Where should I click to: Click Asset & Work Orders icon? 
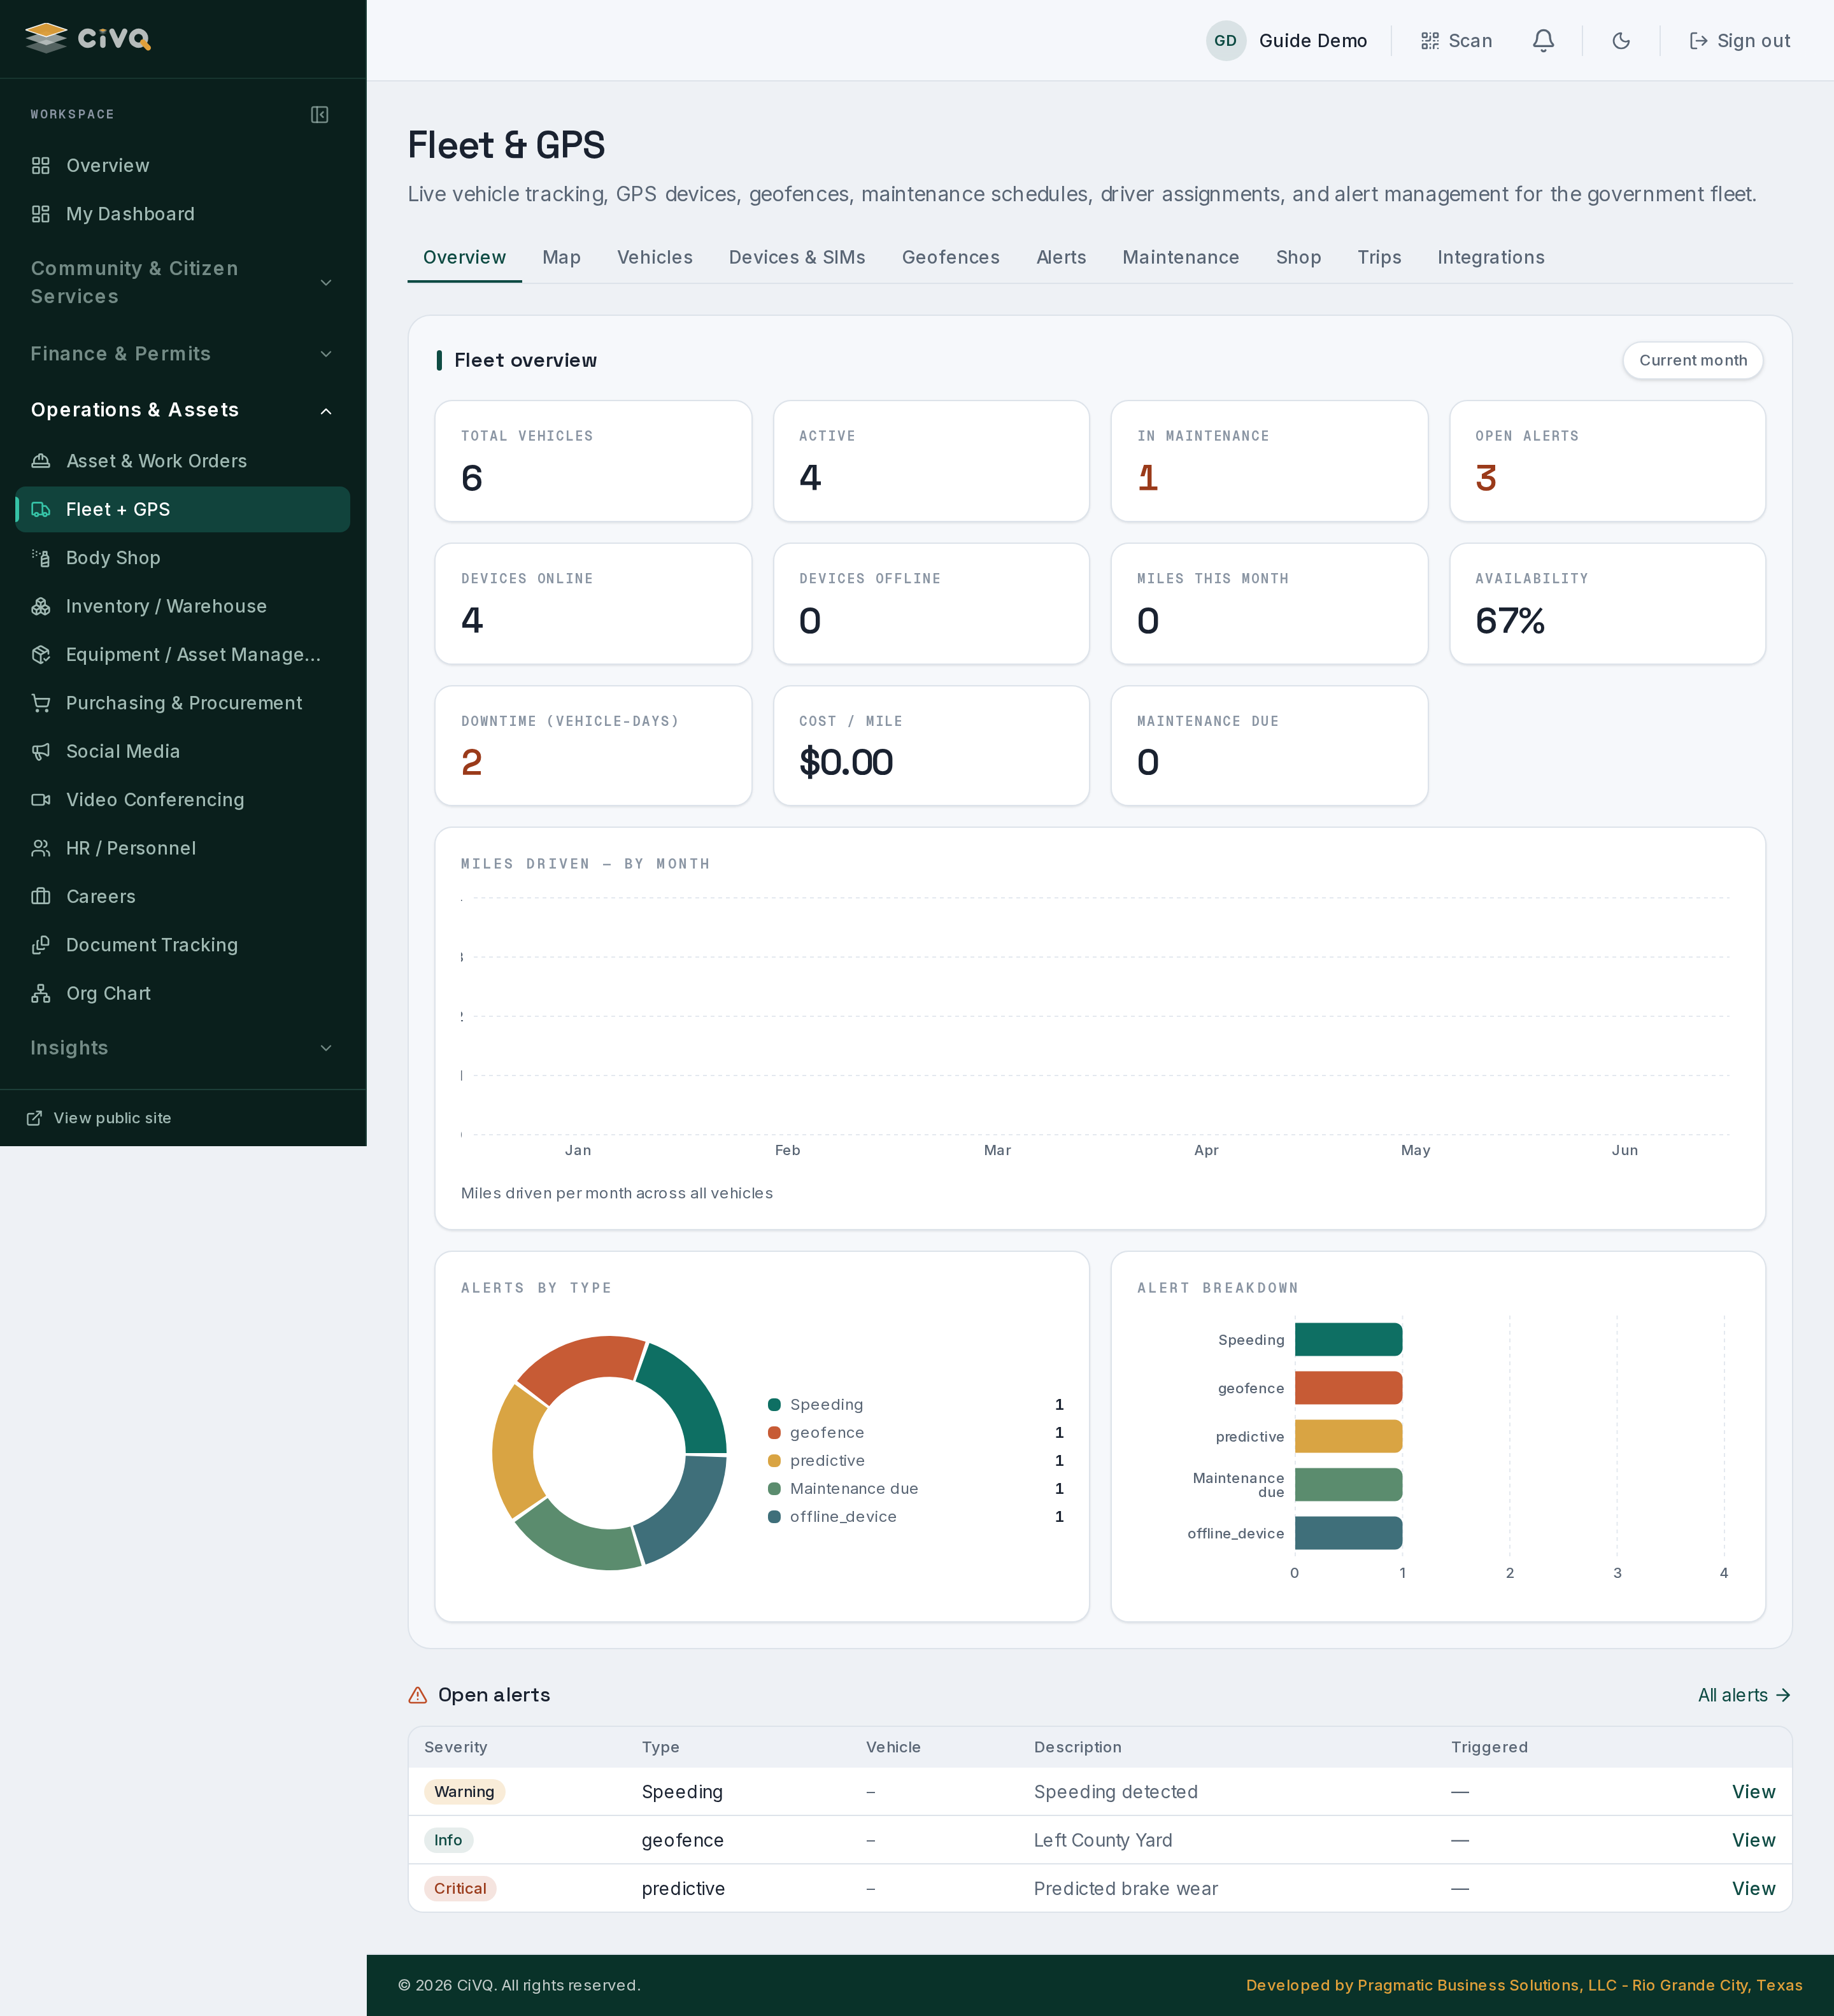pyautogui.click(x=41, y=461)
